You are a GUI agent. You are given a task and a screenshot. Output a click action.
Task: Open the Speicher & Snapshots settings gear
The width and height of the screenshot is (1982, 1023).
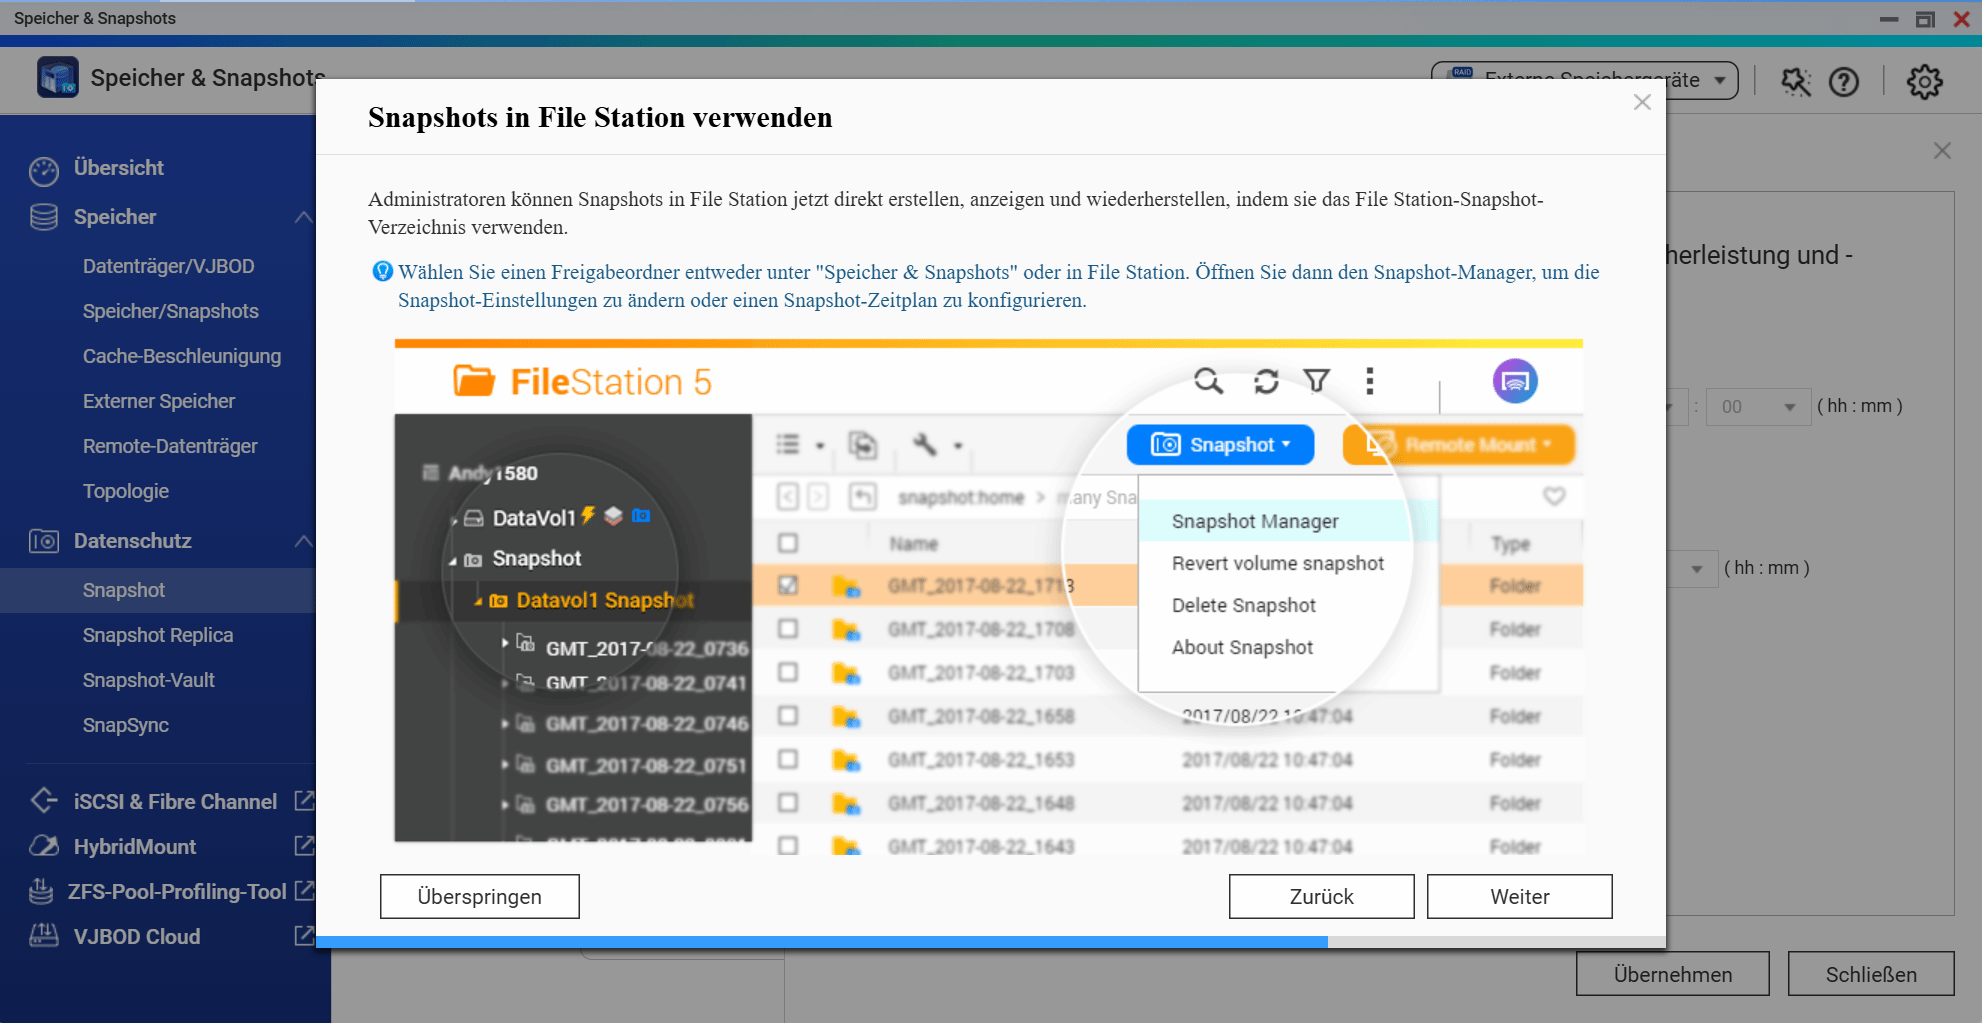pos(1924,82)
